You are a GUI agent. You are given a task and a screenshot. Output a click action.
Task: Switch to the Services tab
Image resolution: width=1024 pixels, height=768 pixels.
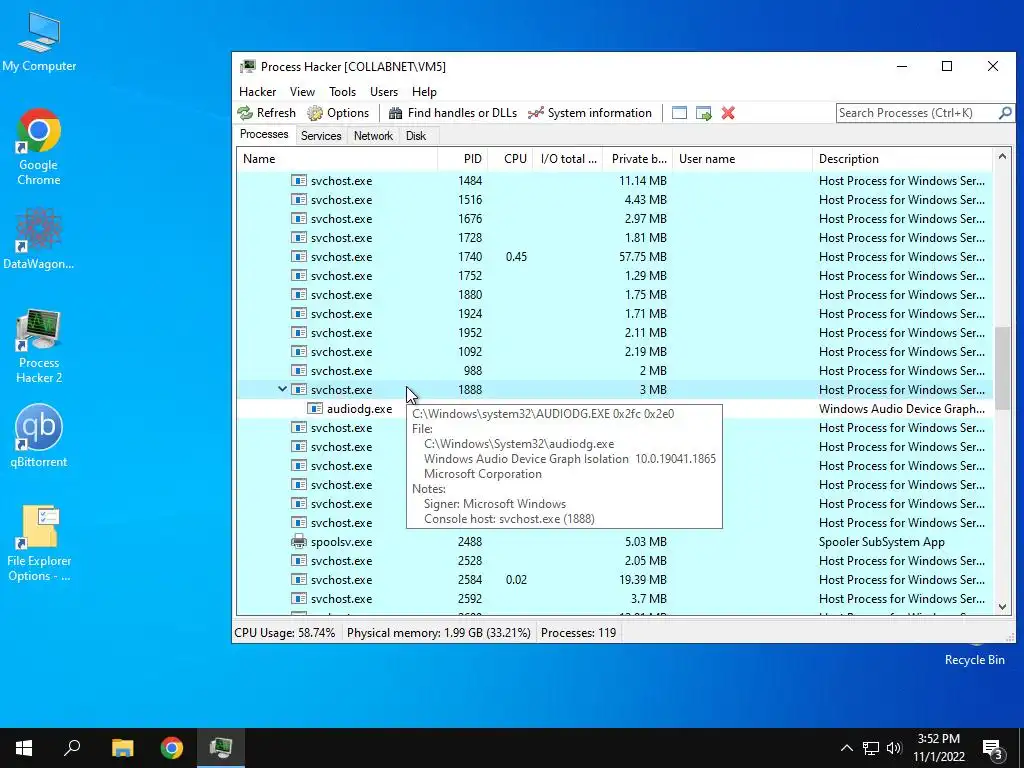[x=321, y=136]
